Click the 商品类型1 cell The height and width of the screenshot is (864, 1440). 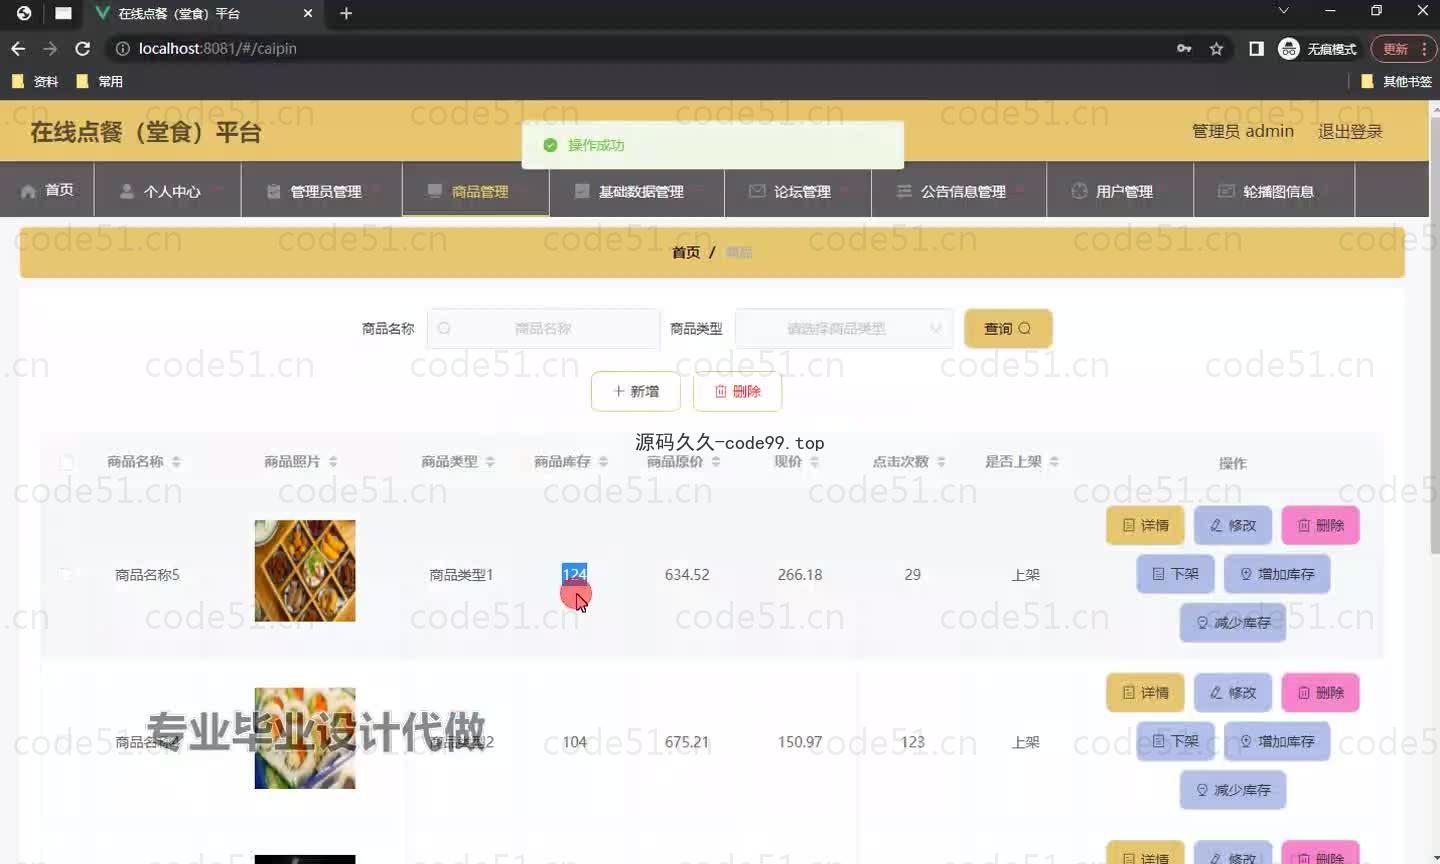pyautogui.click(x=461, y=574)
